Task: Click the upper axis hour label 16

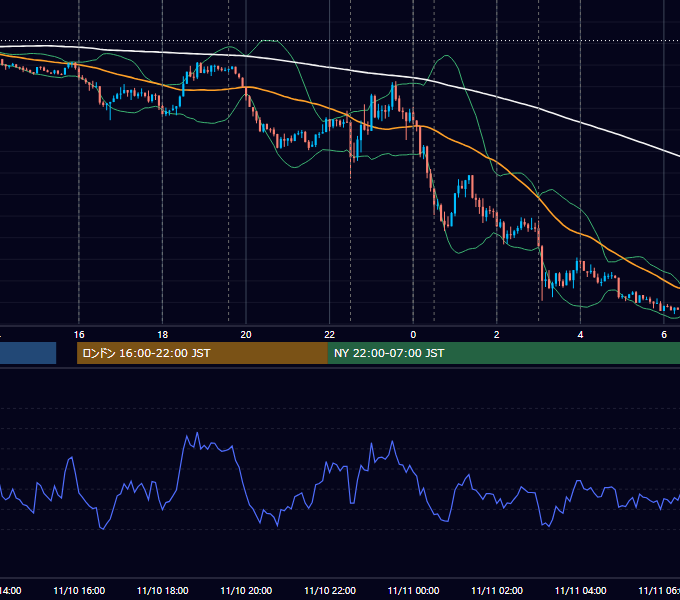Action: point(79,335)
